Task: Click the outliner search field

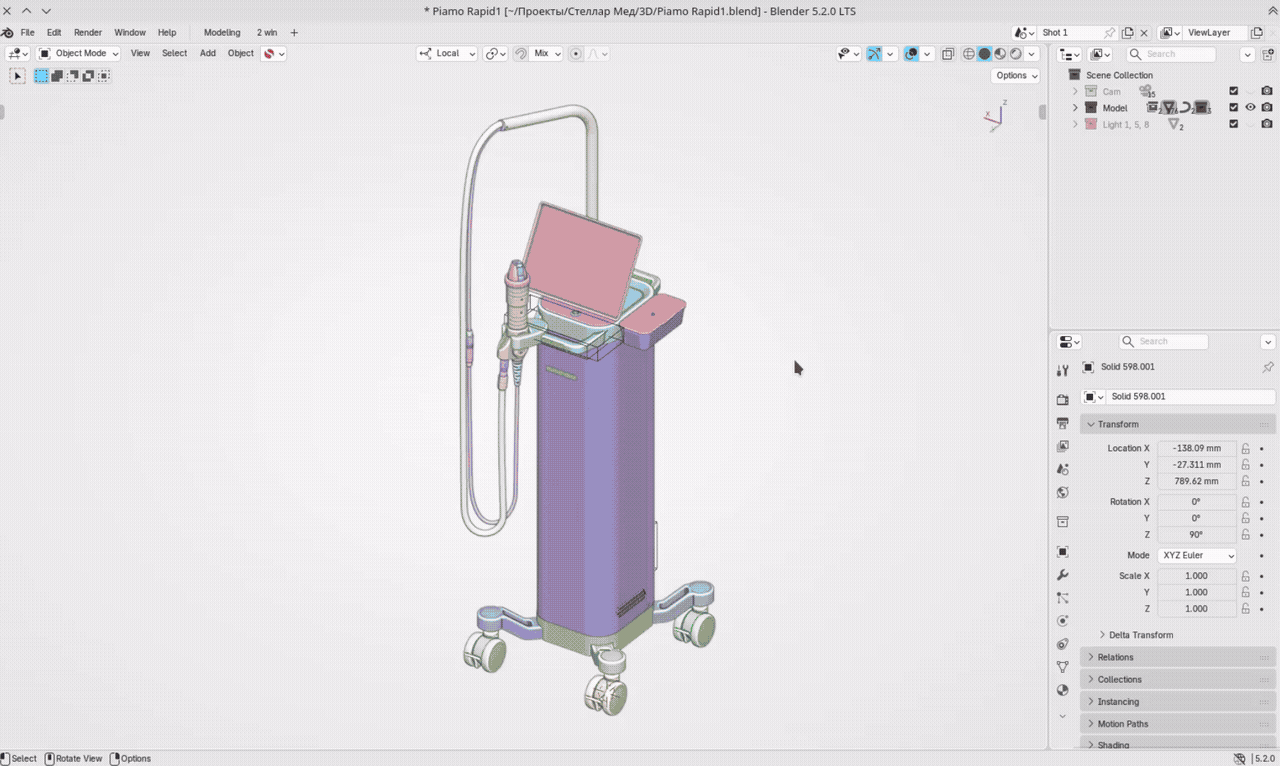Action: [x=1171, y=54]
